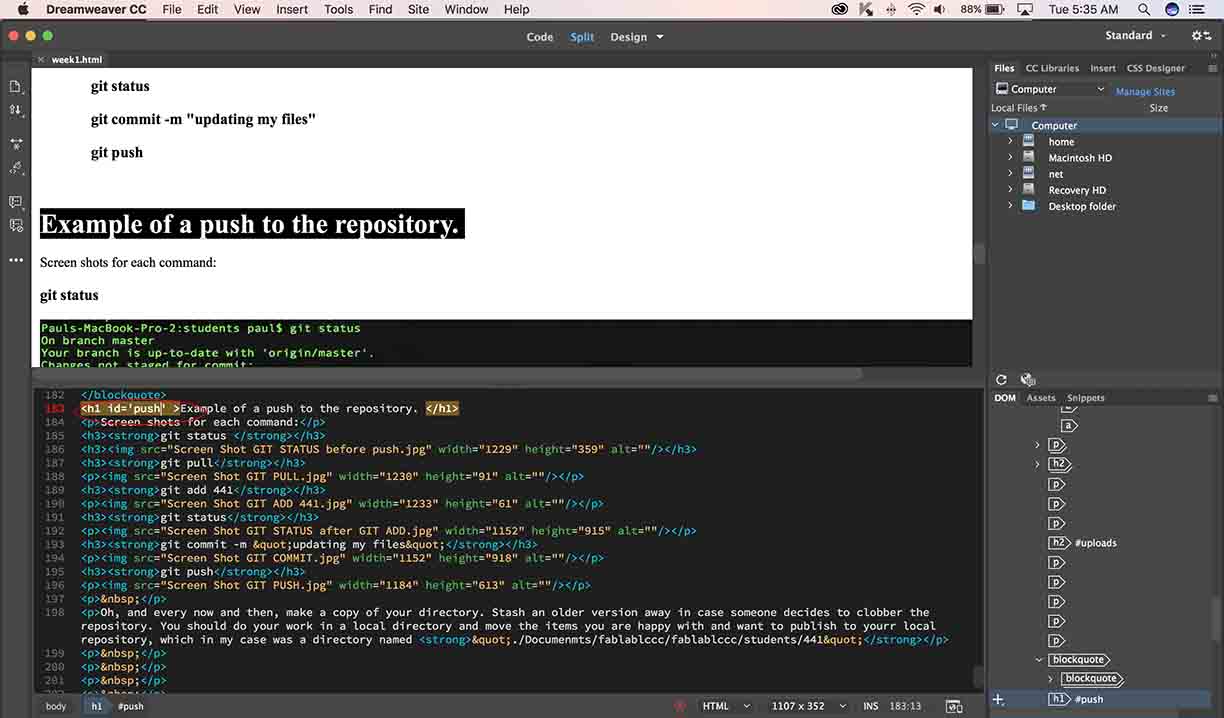The width and height of the screenshot is (1224, 718).
Task: Expand the Macintosh HD node
Action: coord(1010,158)
